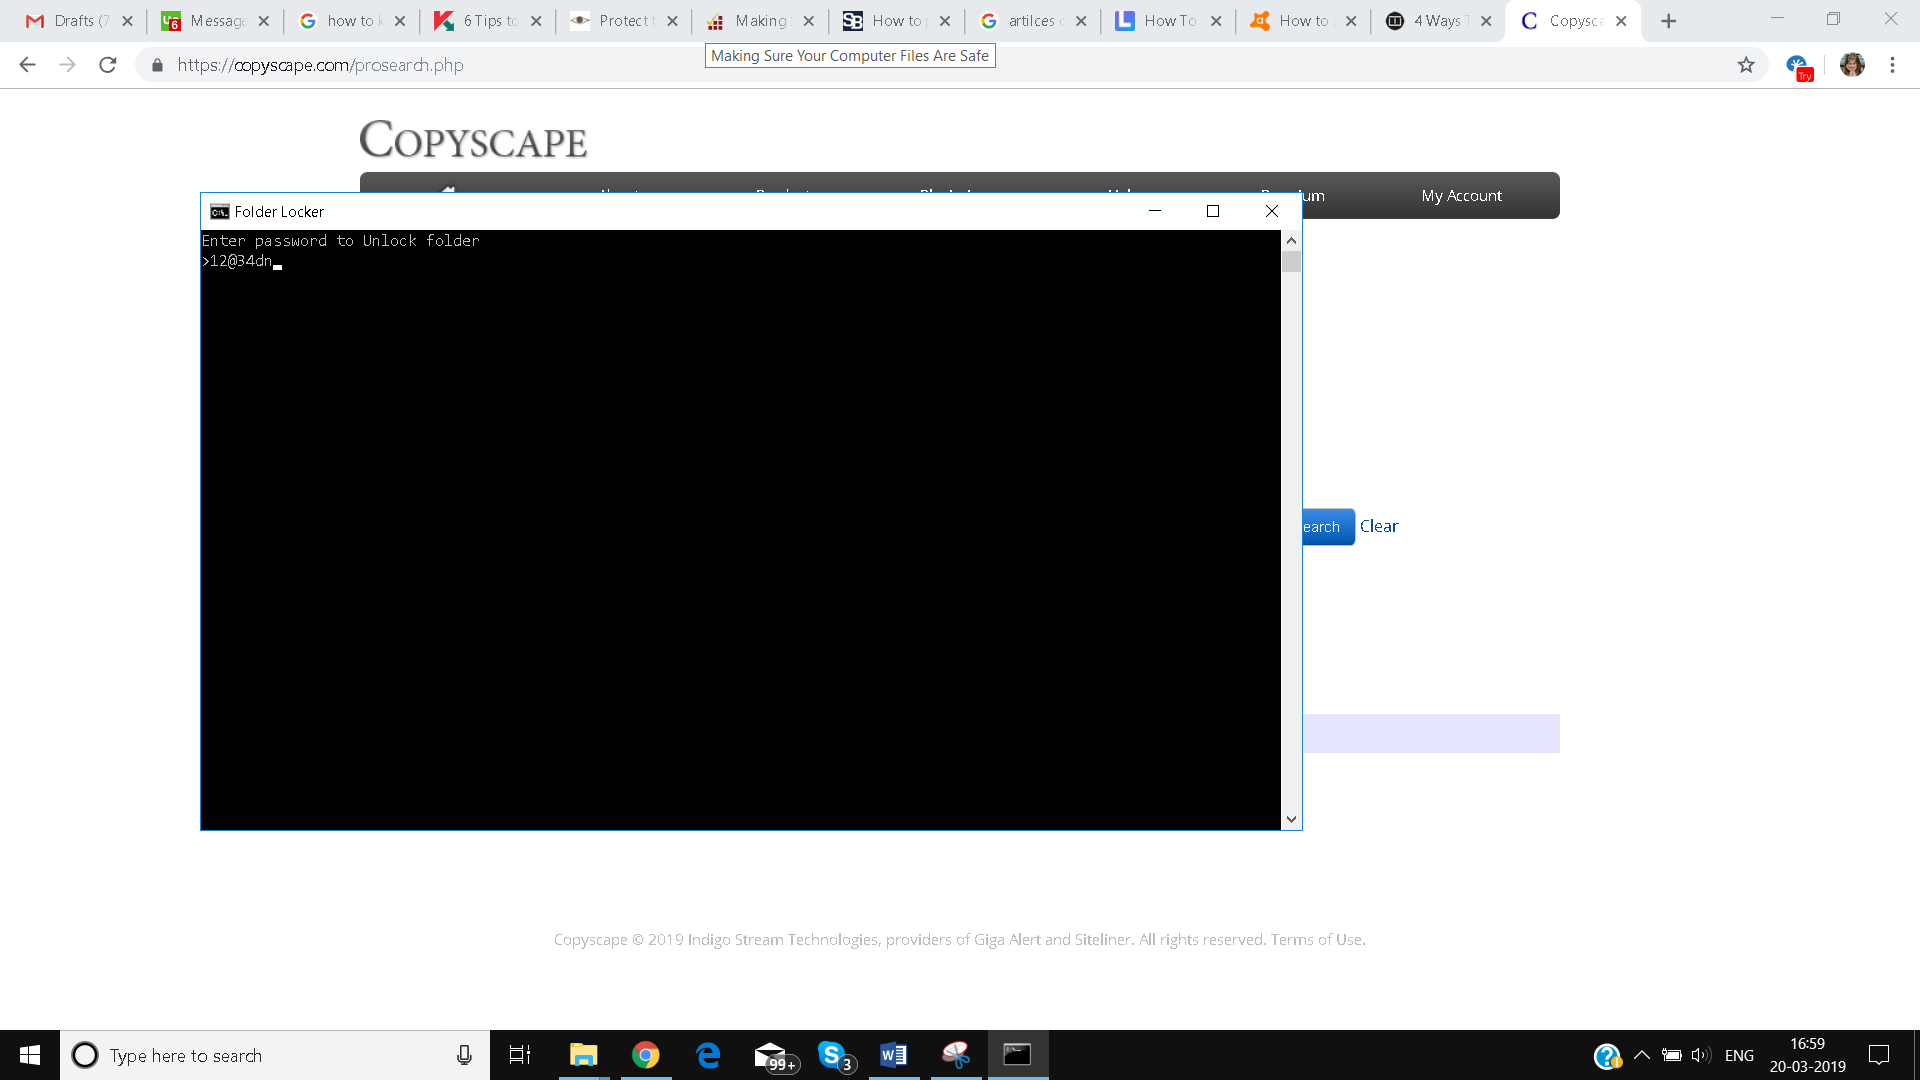Screen dimensions: 1920x1080
Task: Open Terms of Use footer link
Action: point(1316,940)
